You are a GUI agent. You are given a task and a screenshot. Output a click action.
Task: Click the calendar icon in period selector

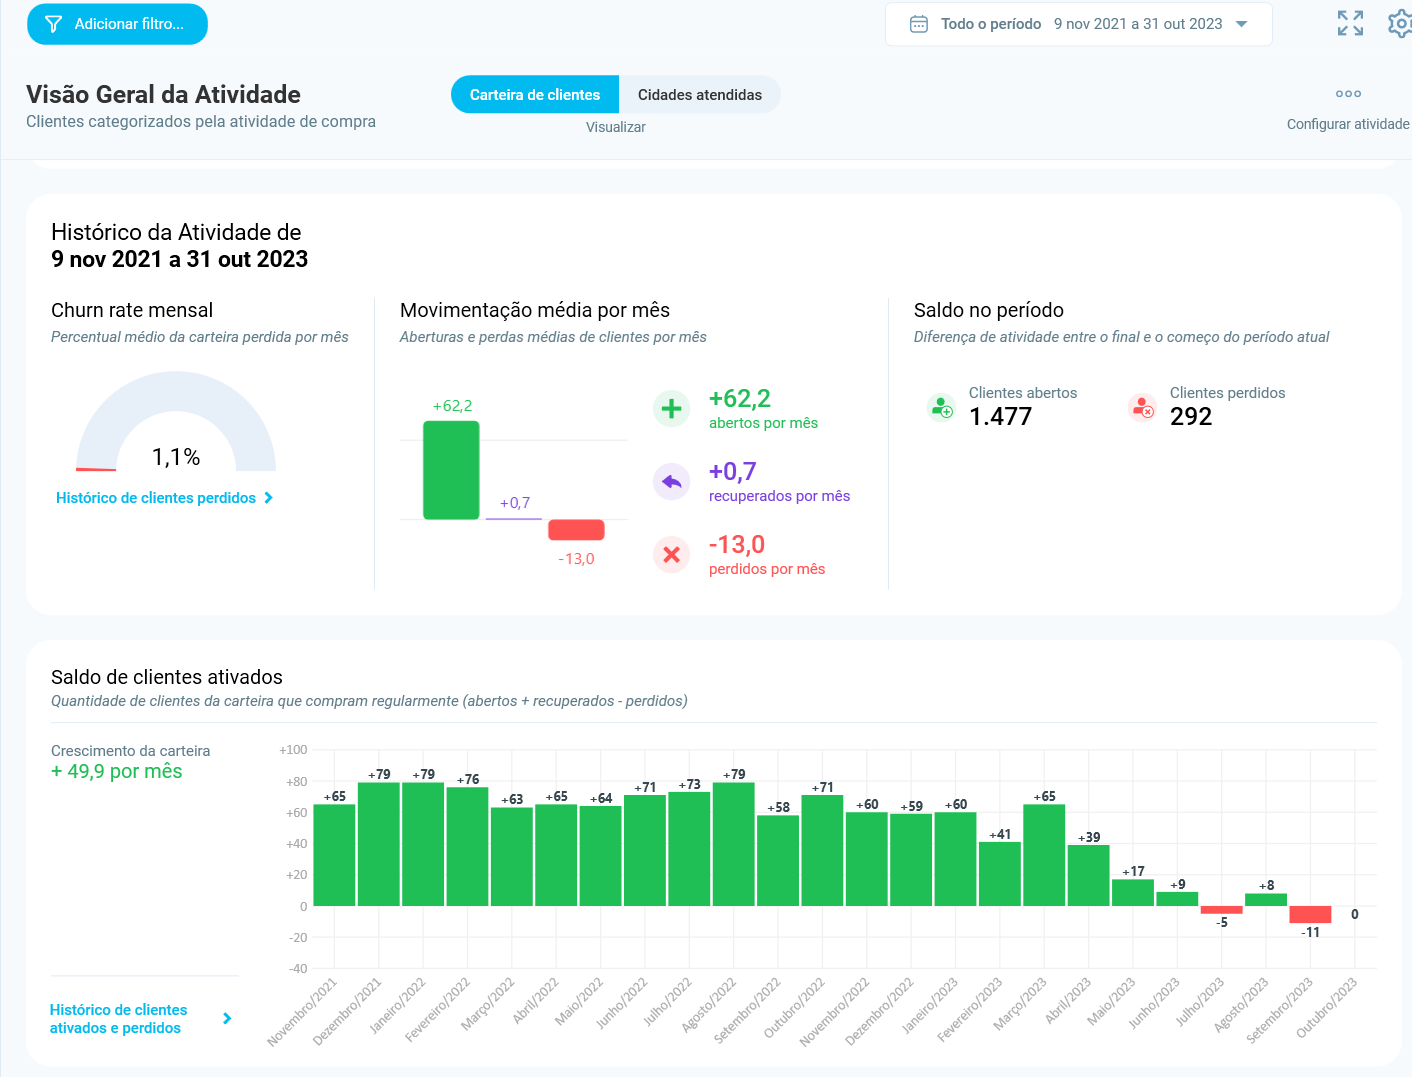[919, 24]
